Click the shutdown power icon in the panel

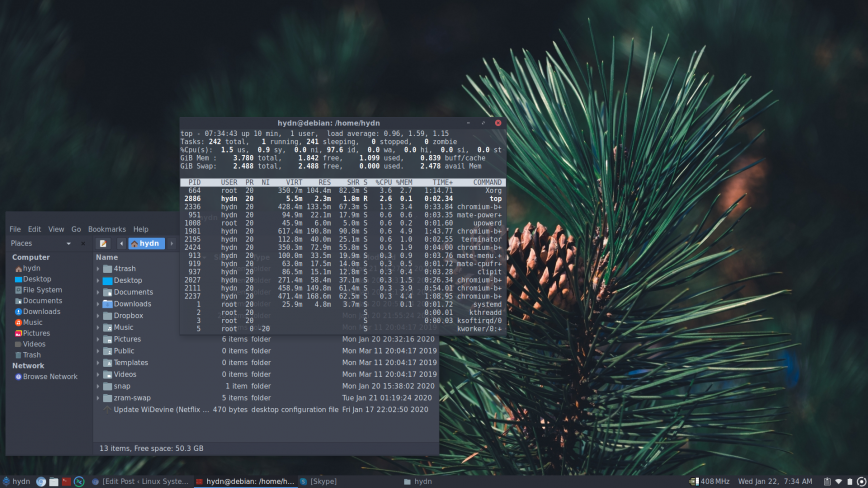click(861, 481)
